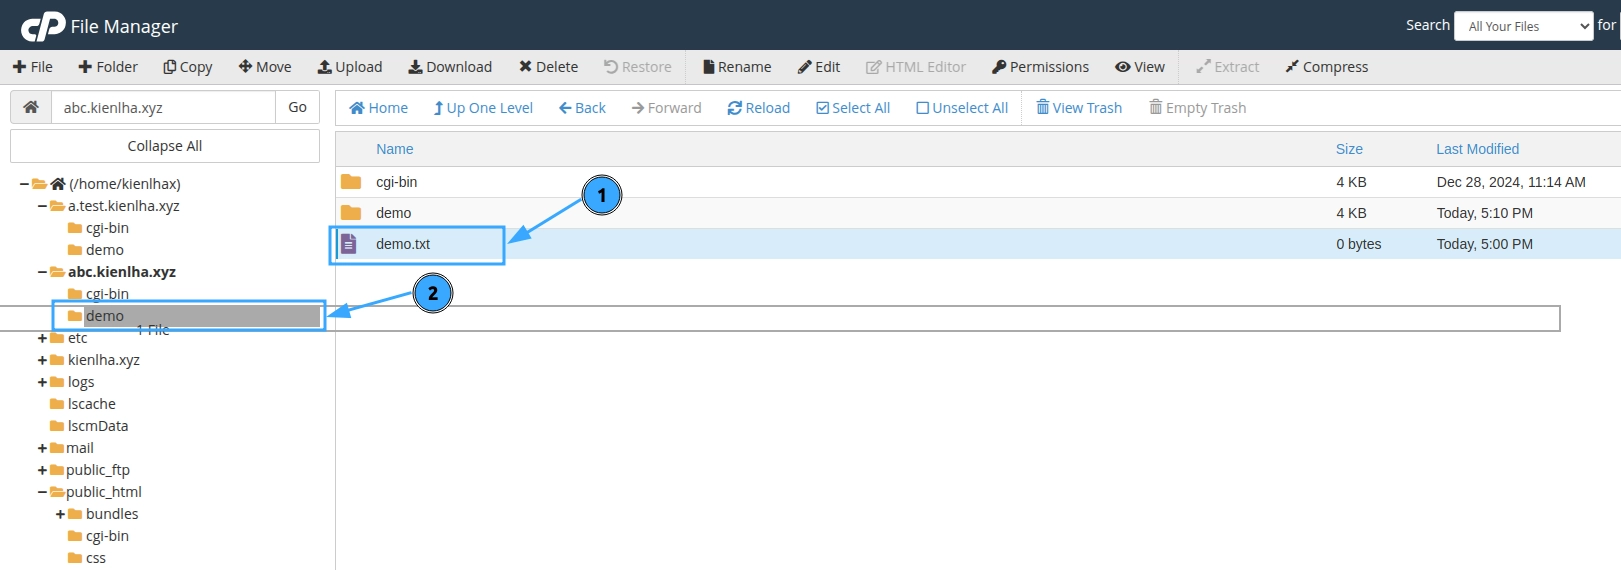This screenshot has width=1621, height=570.
Task: Reload the file list
Action: (x=758, y=108)
